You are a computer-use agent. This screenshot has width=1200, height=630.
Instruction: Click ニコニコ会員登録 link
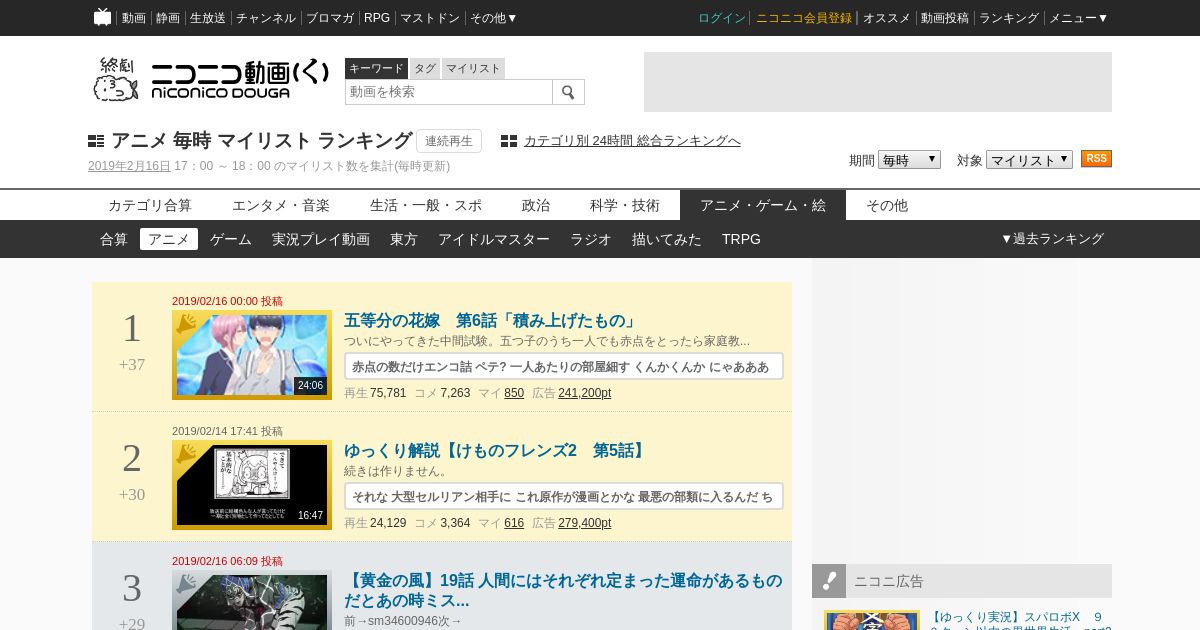804,18
